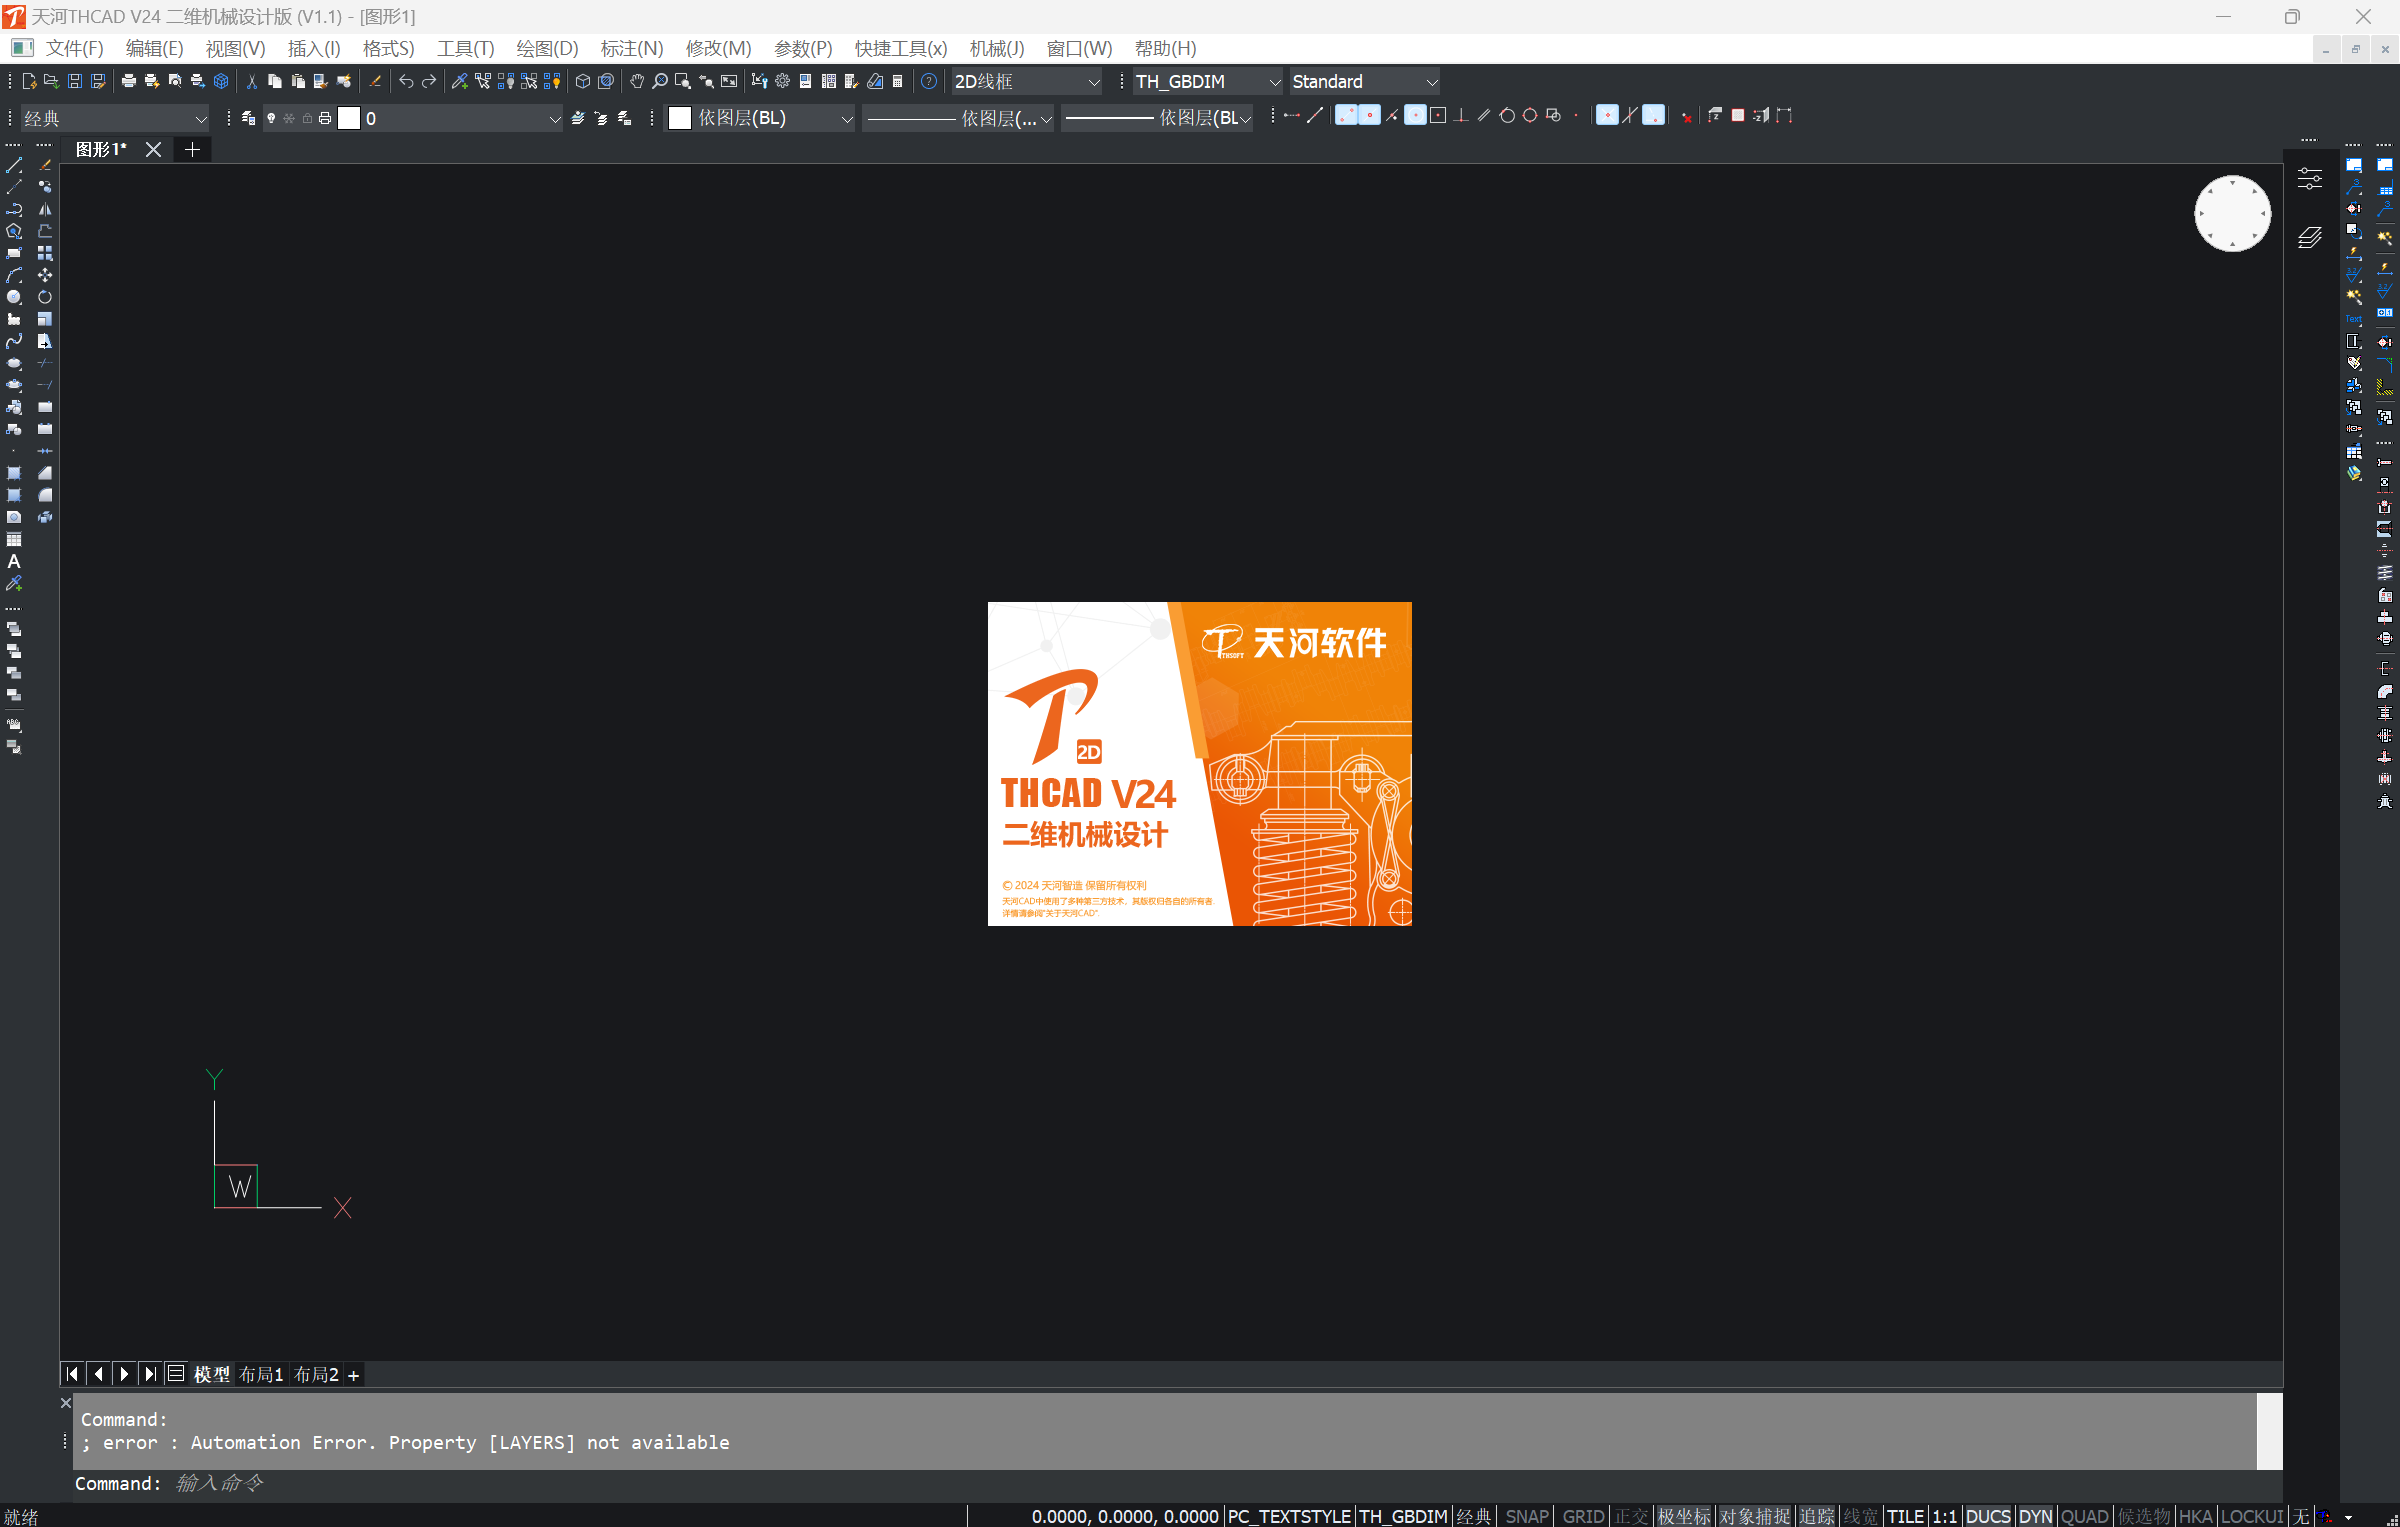The height and width of the screenshot is (1527, 2400).
Task: Open the linetype 依图层 dropdown
Action: click(958, 118)
